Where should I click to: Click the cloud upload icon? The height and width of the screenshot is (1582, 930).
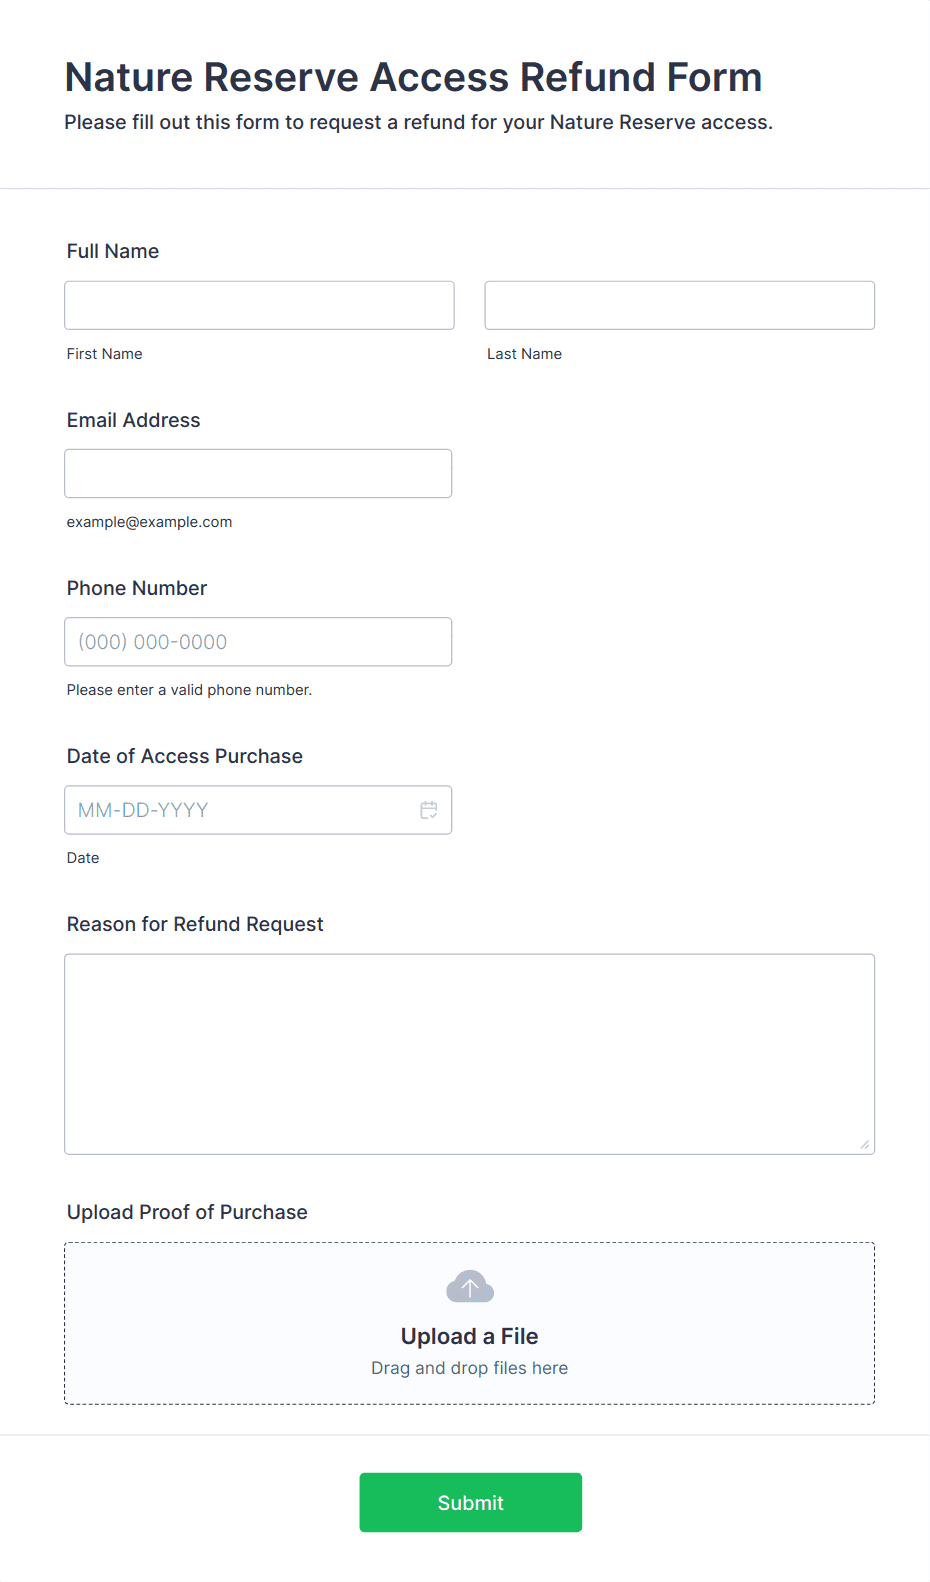[x=470, y=1287]
